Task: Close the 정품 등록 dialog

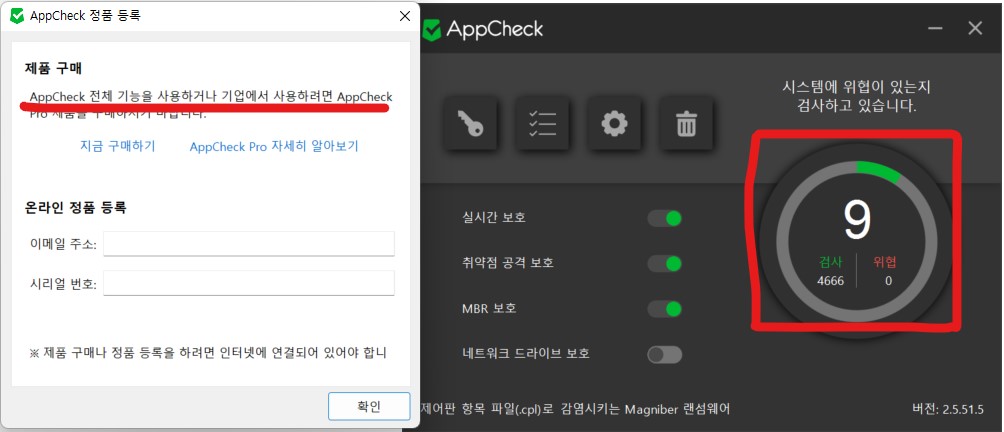Action: click(x=405, y=16)
